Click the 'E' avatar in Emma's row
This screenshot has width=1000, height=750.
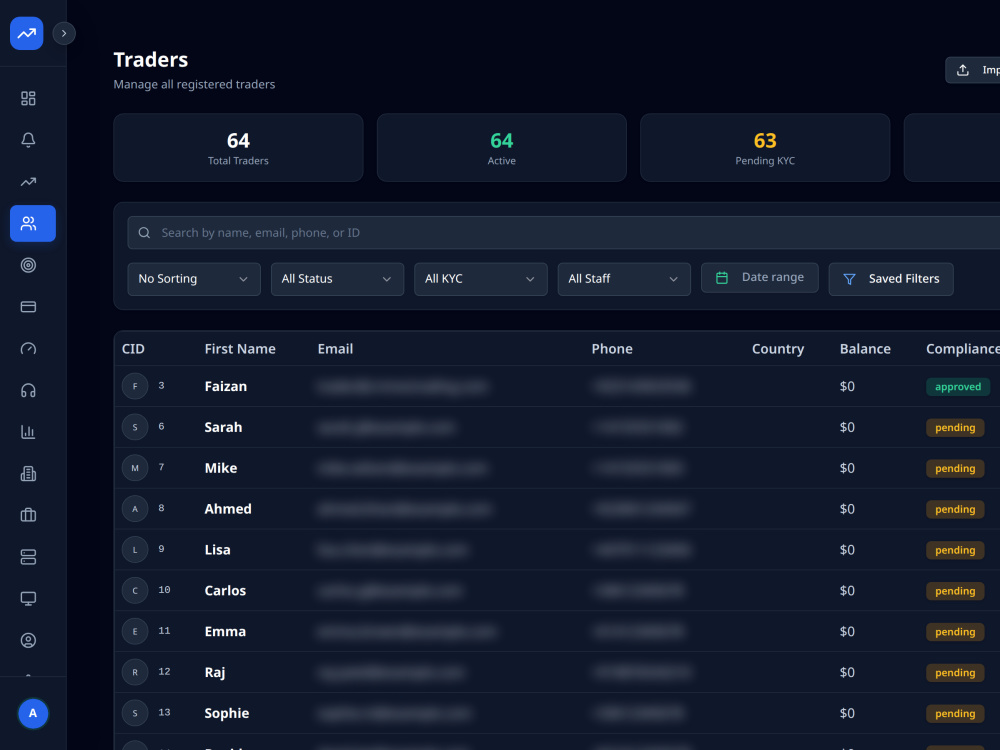click(135, 631)
